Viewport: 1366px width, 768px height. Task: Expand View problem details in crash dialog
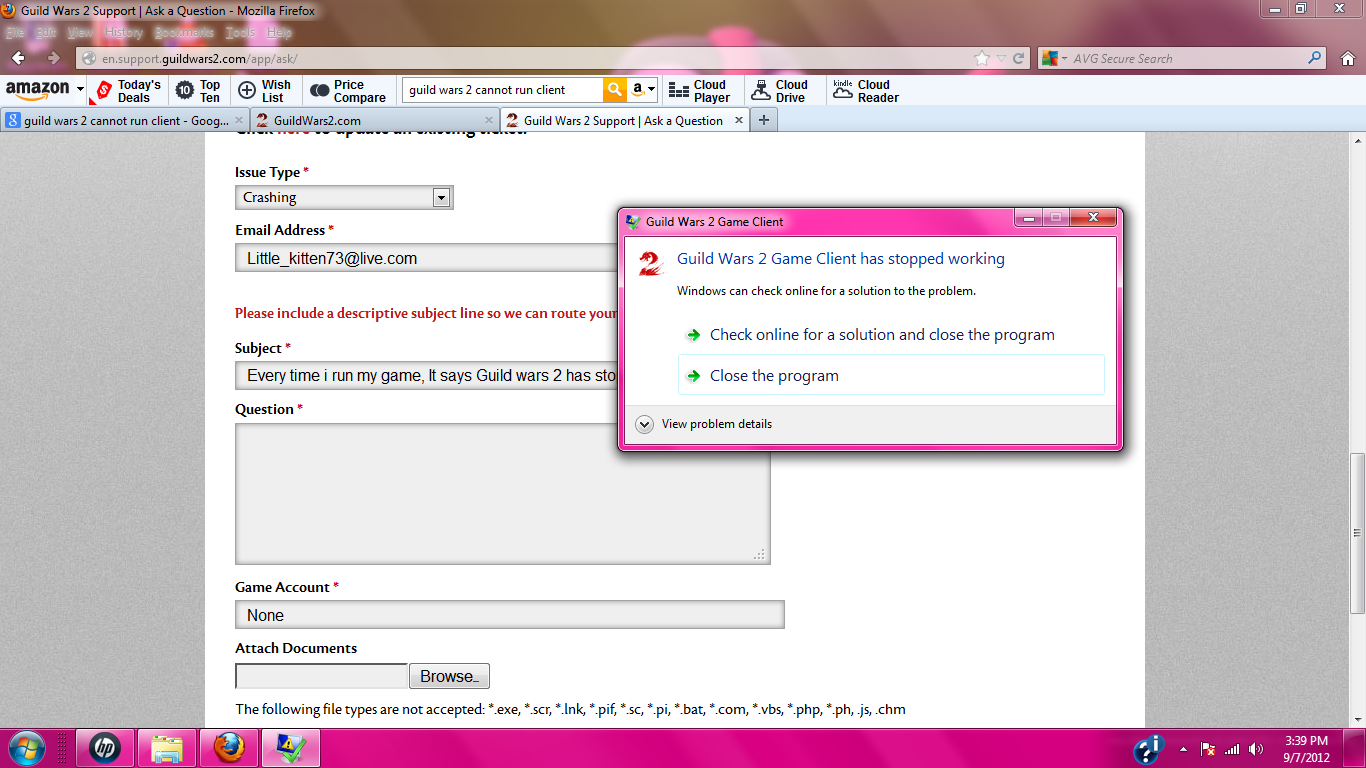[704, 424]
